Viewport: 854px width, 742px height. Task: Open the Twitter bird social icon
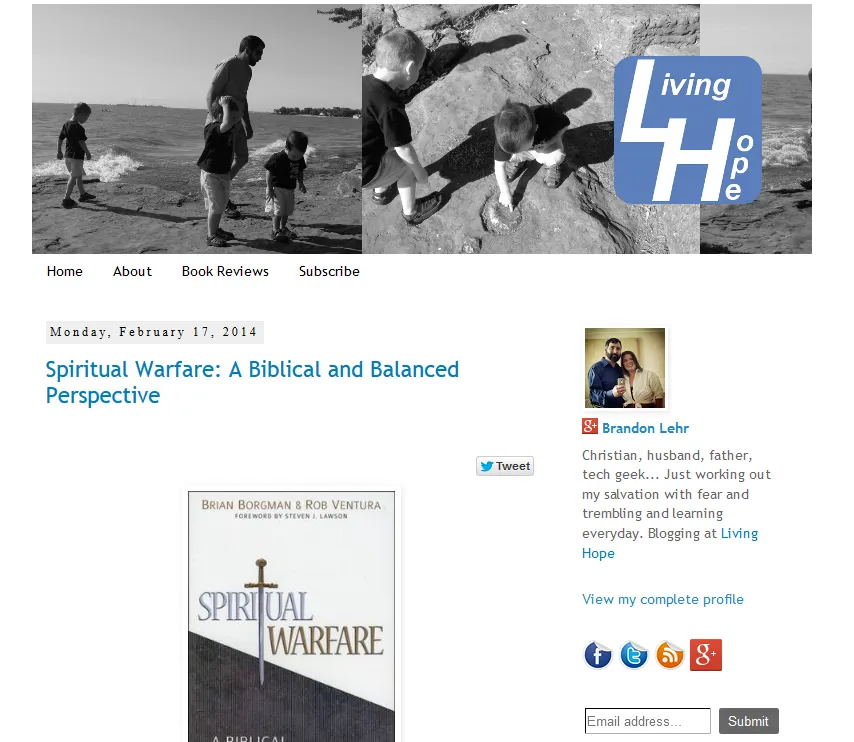(x=633, y=654)
